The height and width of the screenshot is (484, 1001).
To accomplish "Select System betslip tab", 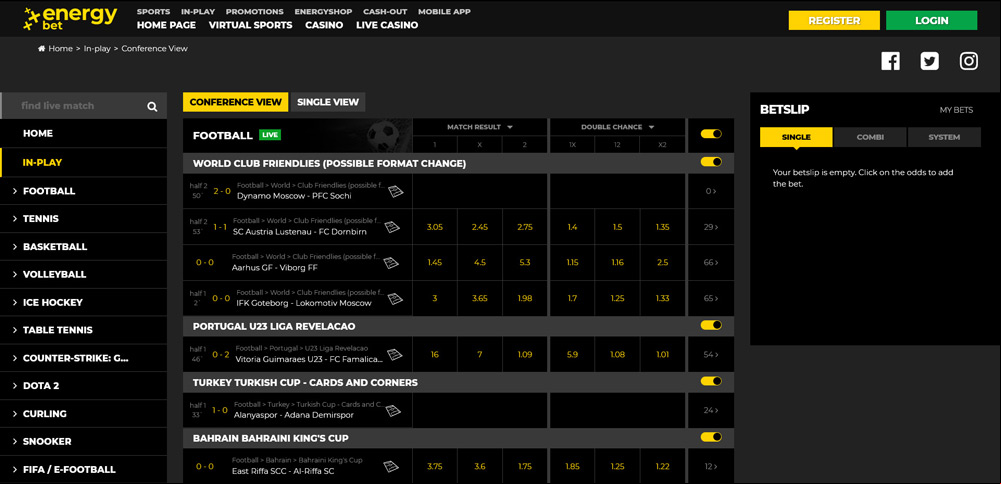I will point(944,137).
